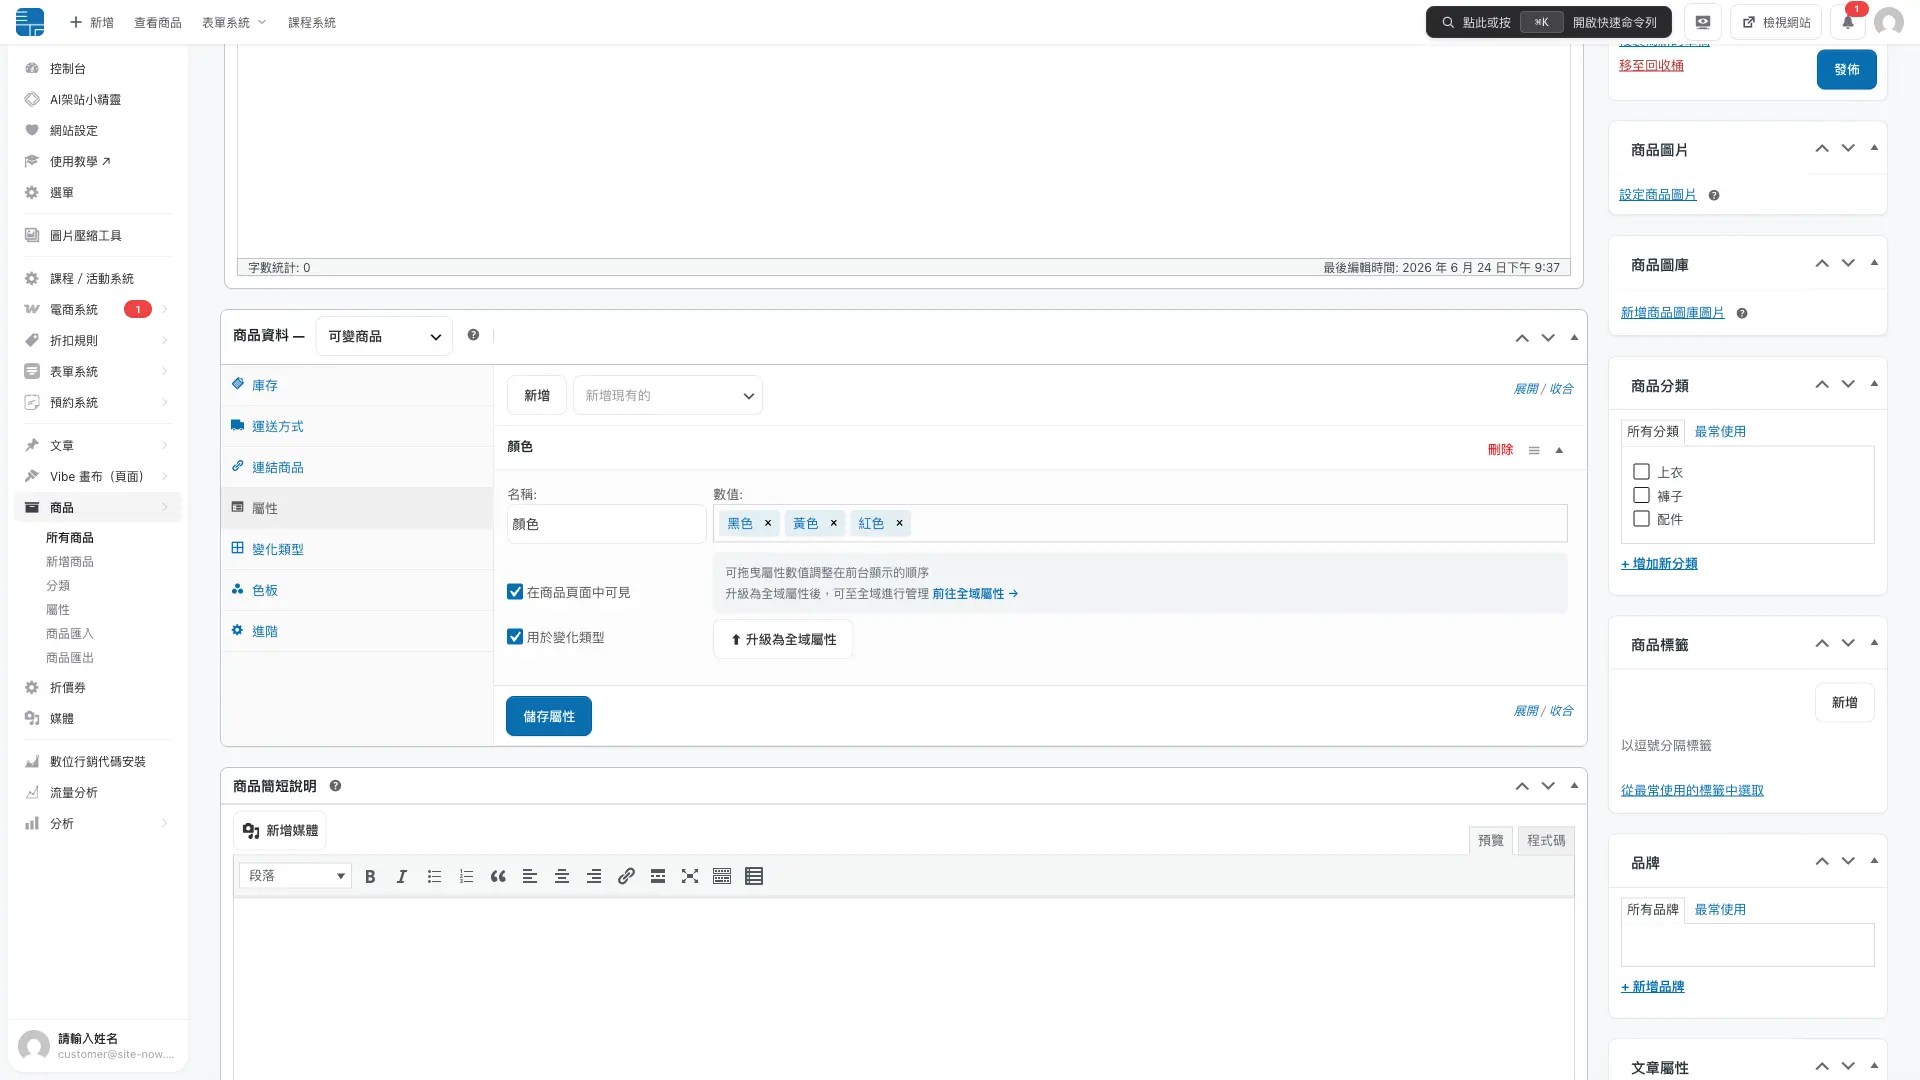This screenshot has height=1080, width=1920.
Task: Click the 移至回收桶 link
Action: tap(1651, 66)
